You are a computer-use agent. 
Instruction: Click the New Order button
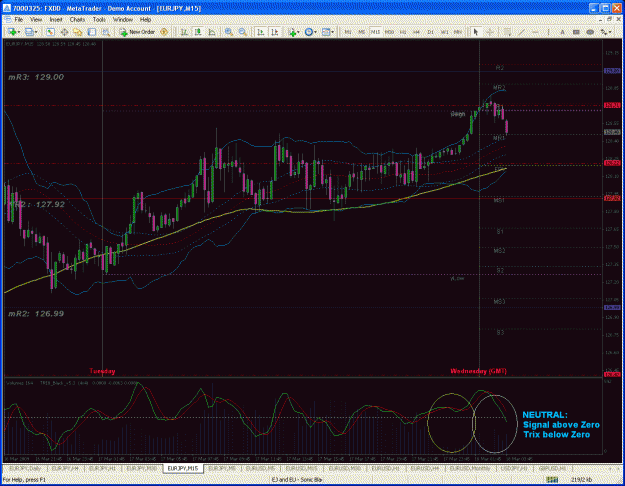[137, 32]
